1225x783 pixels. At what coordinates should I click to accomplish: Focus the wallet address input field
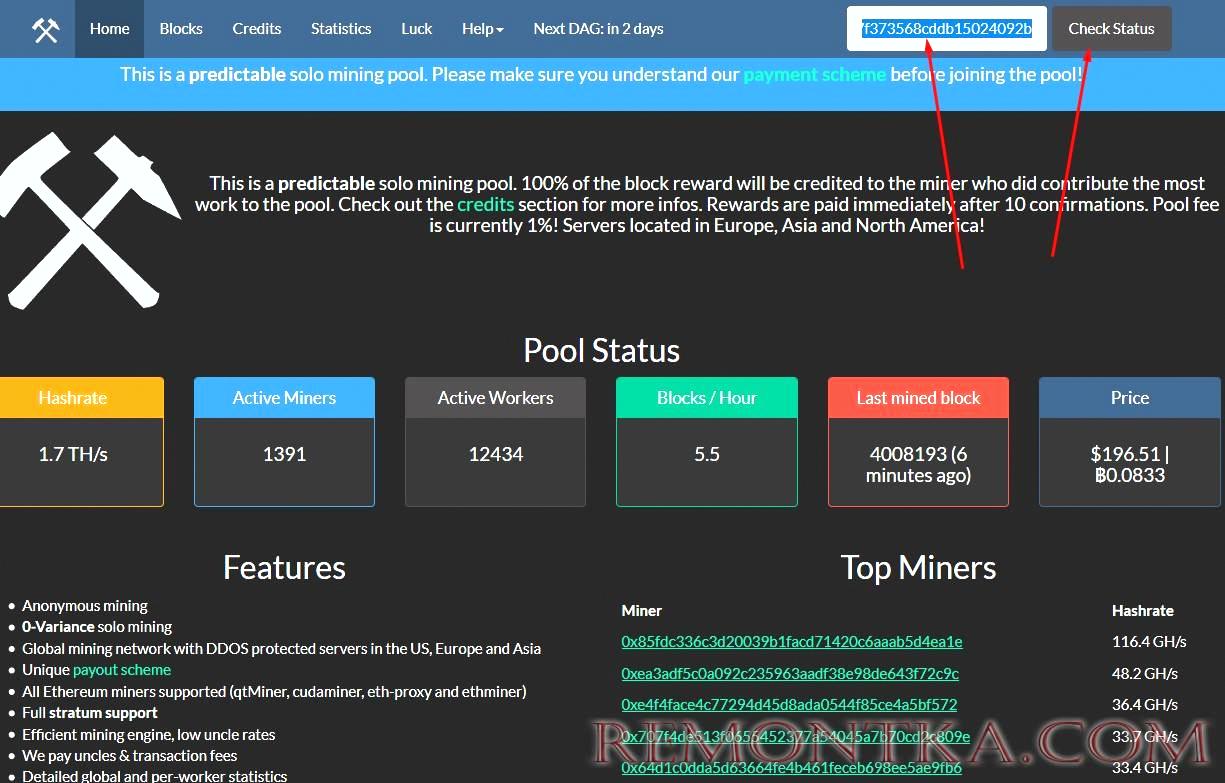tap(946, 29)
